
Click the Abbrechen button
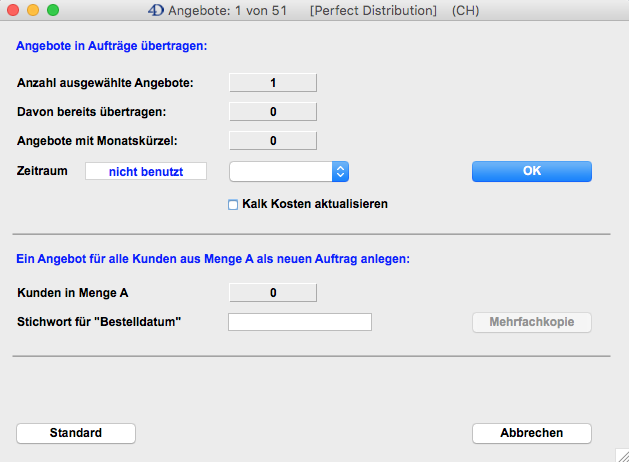coord(531,433)
